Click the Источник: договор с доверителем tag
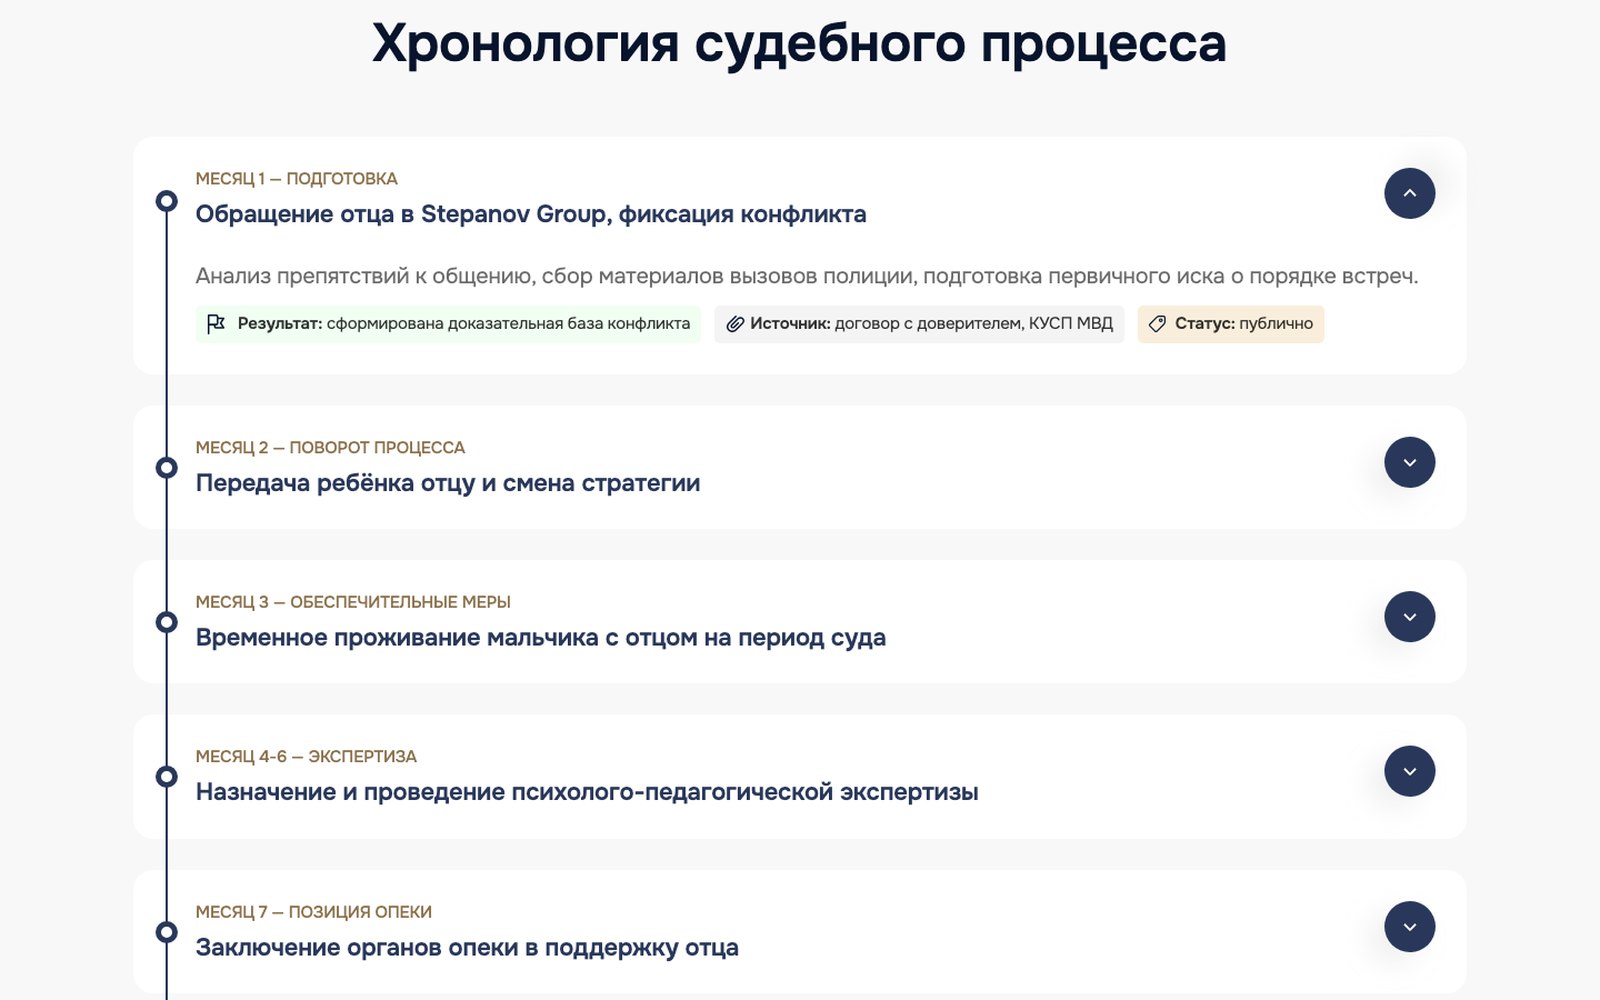Screen dimensions: 1600x1000 coord(919,324)
